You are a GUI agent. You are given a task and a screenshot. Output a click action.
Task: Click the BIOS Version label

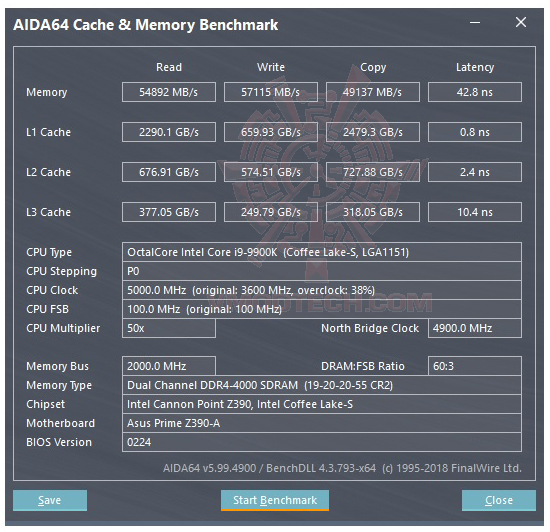coord(59,442)
